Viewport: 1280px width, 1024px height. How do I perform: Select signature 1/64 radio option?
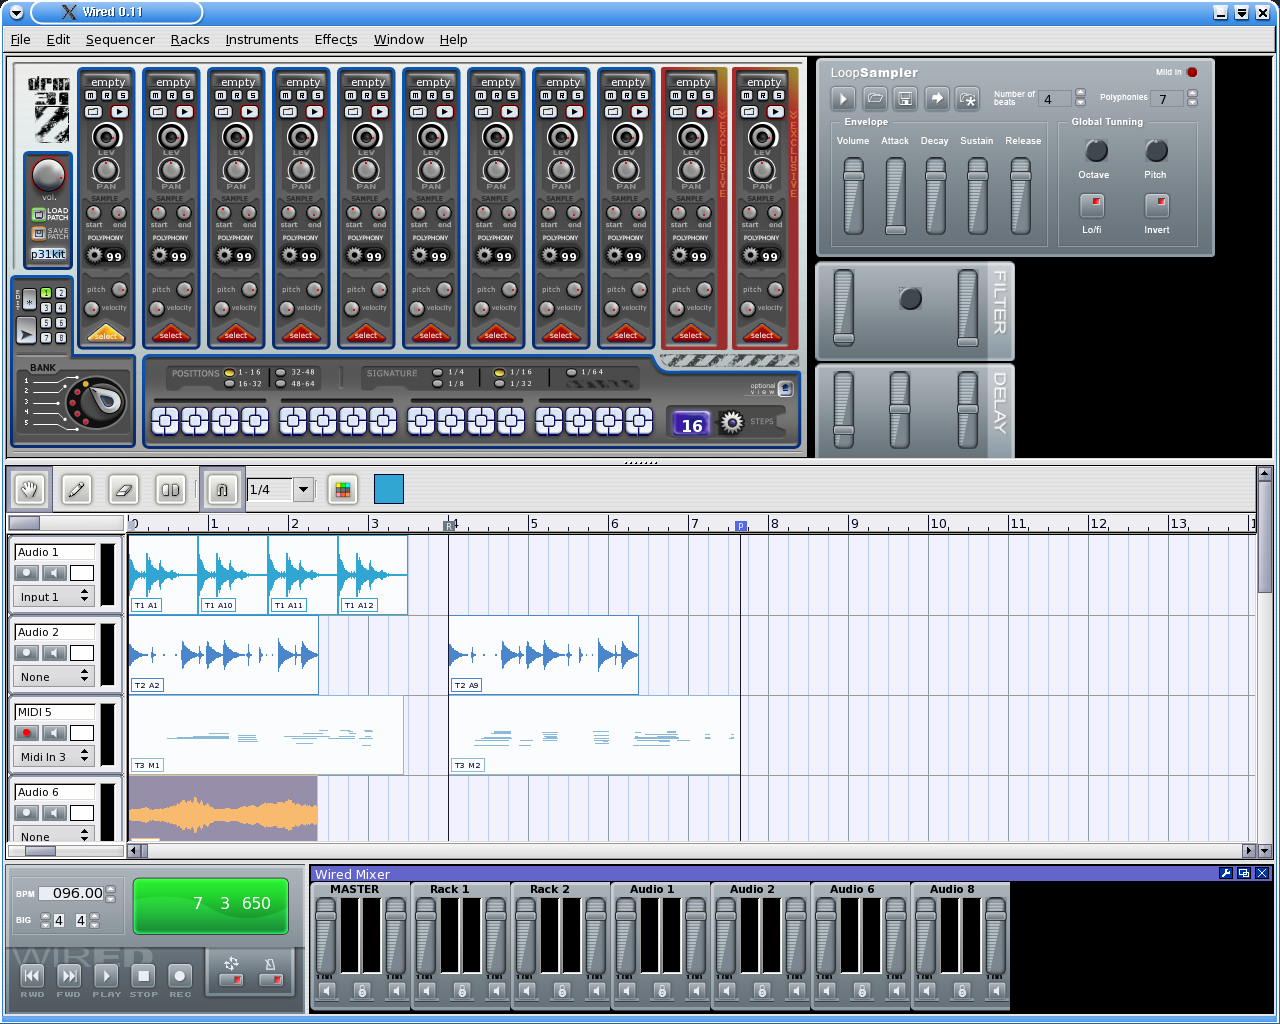[x=572, y=372]
